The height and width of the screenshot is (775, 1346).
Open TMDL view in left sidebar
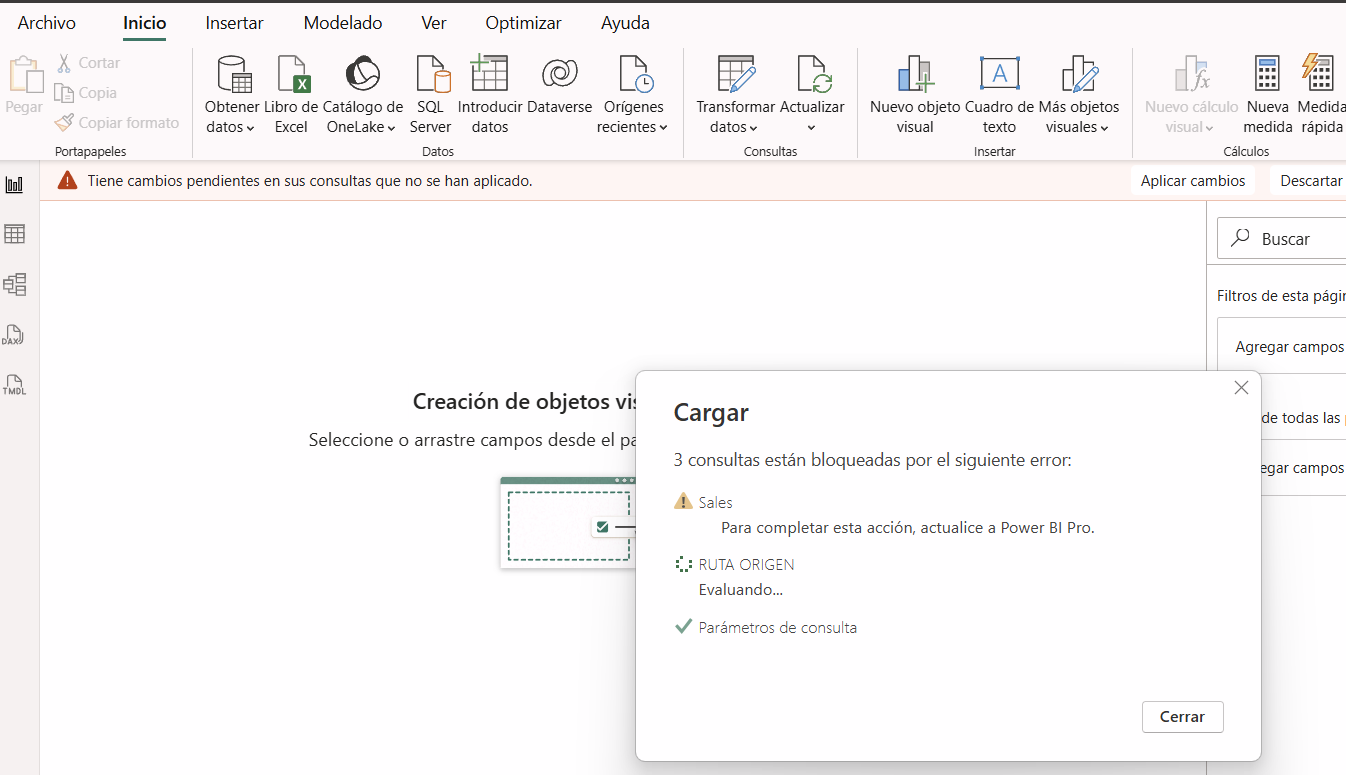point(15,385)
